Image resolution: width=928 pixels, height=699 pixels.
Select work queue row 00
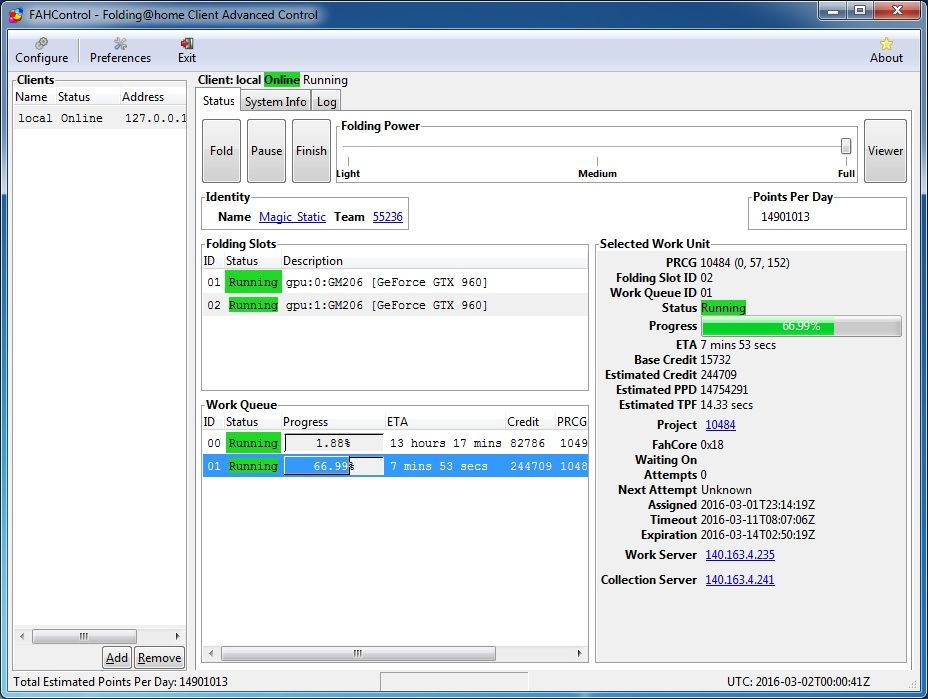click(395, 443)
